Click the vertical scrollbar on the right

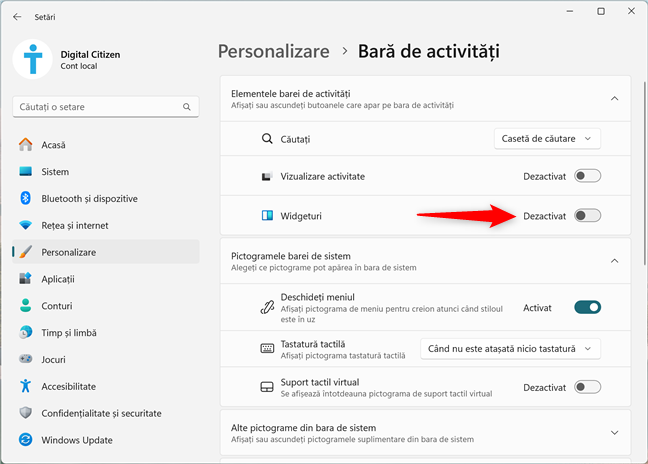pyautogui.click(x=645, y=174)
